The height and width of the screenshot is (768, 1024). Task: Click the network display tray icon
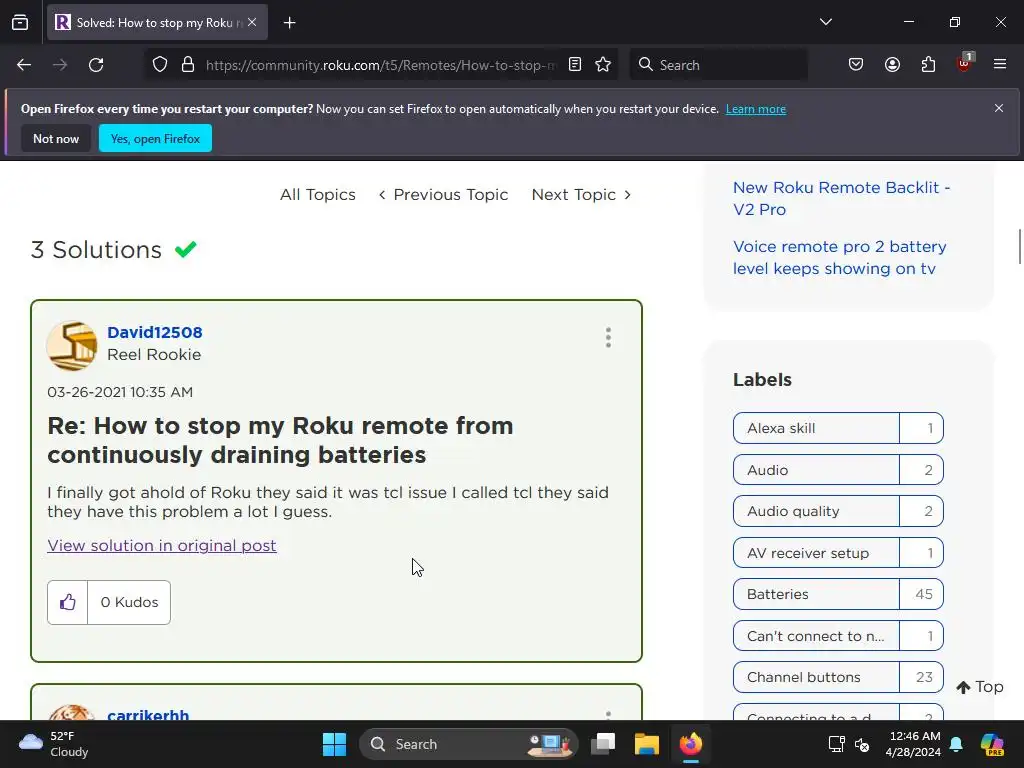[x=836, y=744]
